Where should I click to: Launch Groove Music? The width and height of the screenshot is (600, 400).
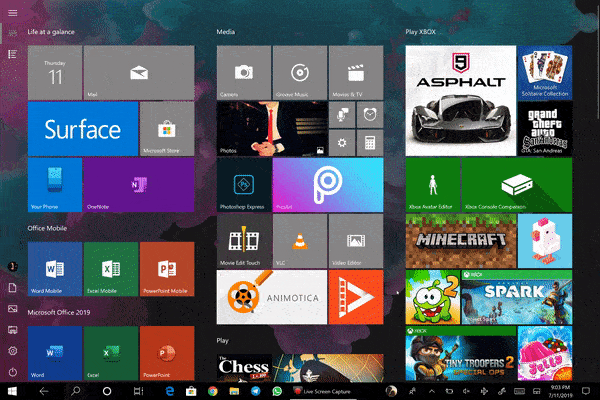click(x=298, y=71)
